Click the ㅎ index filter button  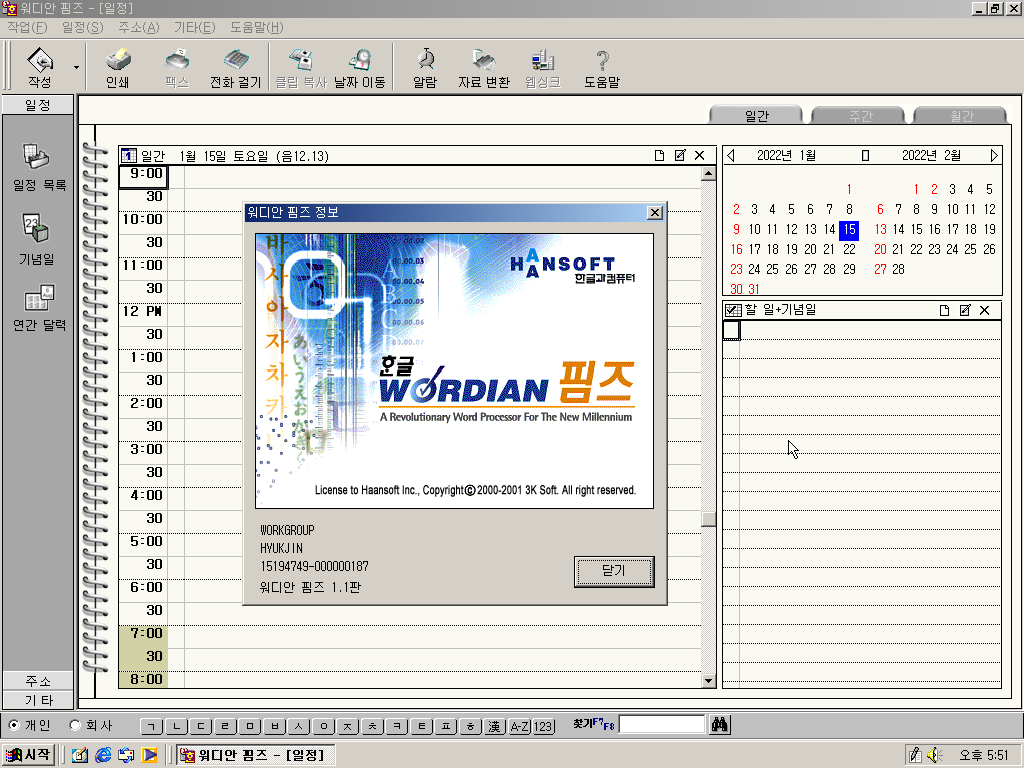click(x=470, y=726)
